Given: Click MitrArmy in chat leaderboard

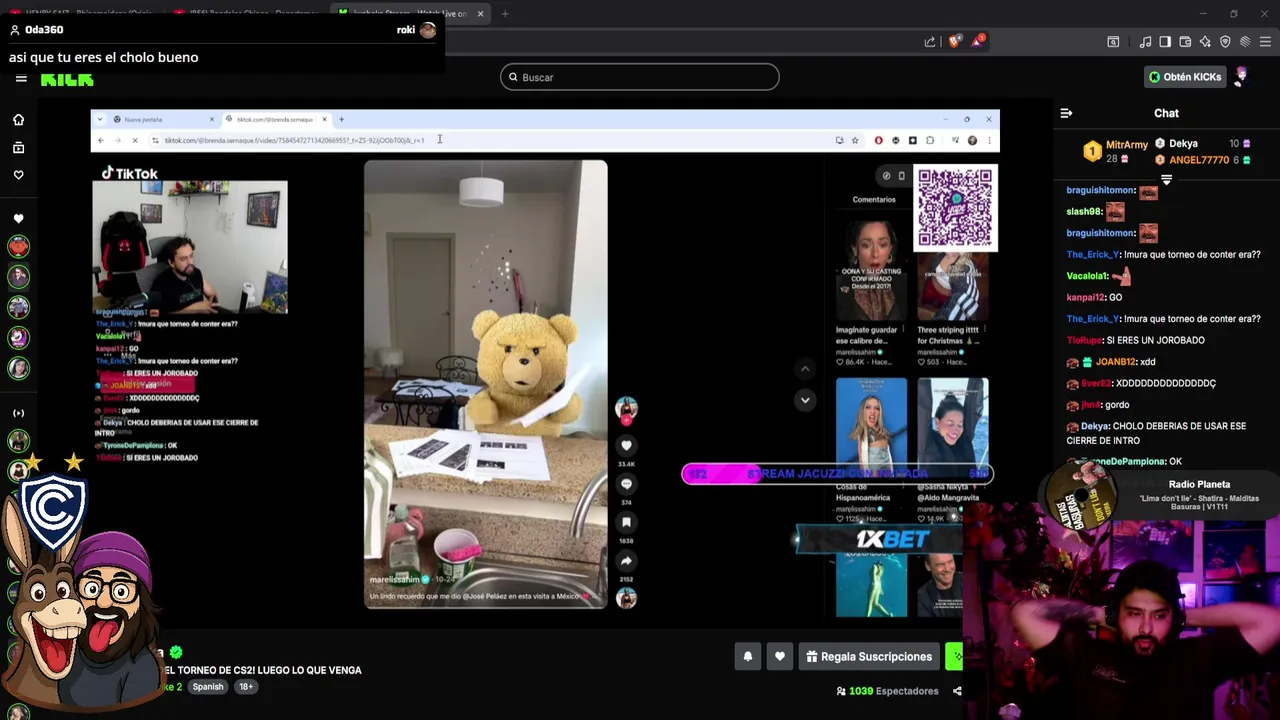Looking at the screenshot, I should point(1127,145).
